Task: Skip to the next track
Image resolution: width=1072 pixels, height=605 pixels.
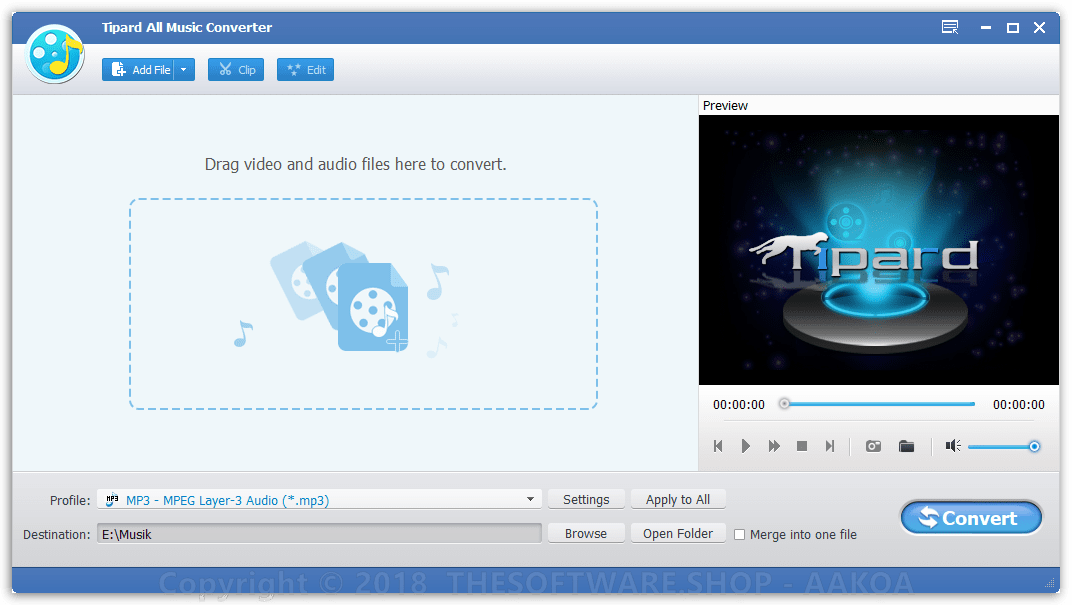Action: (x=829, y=446)
